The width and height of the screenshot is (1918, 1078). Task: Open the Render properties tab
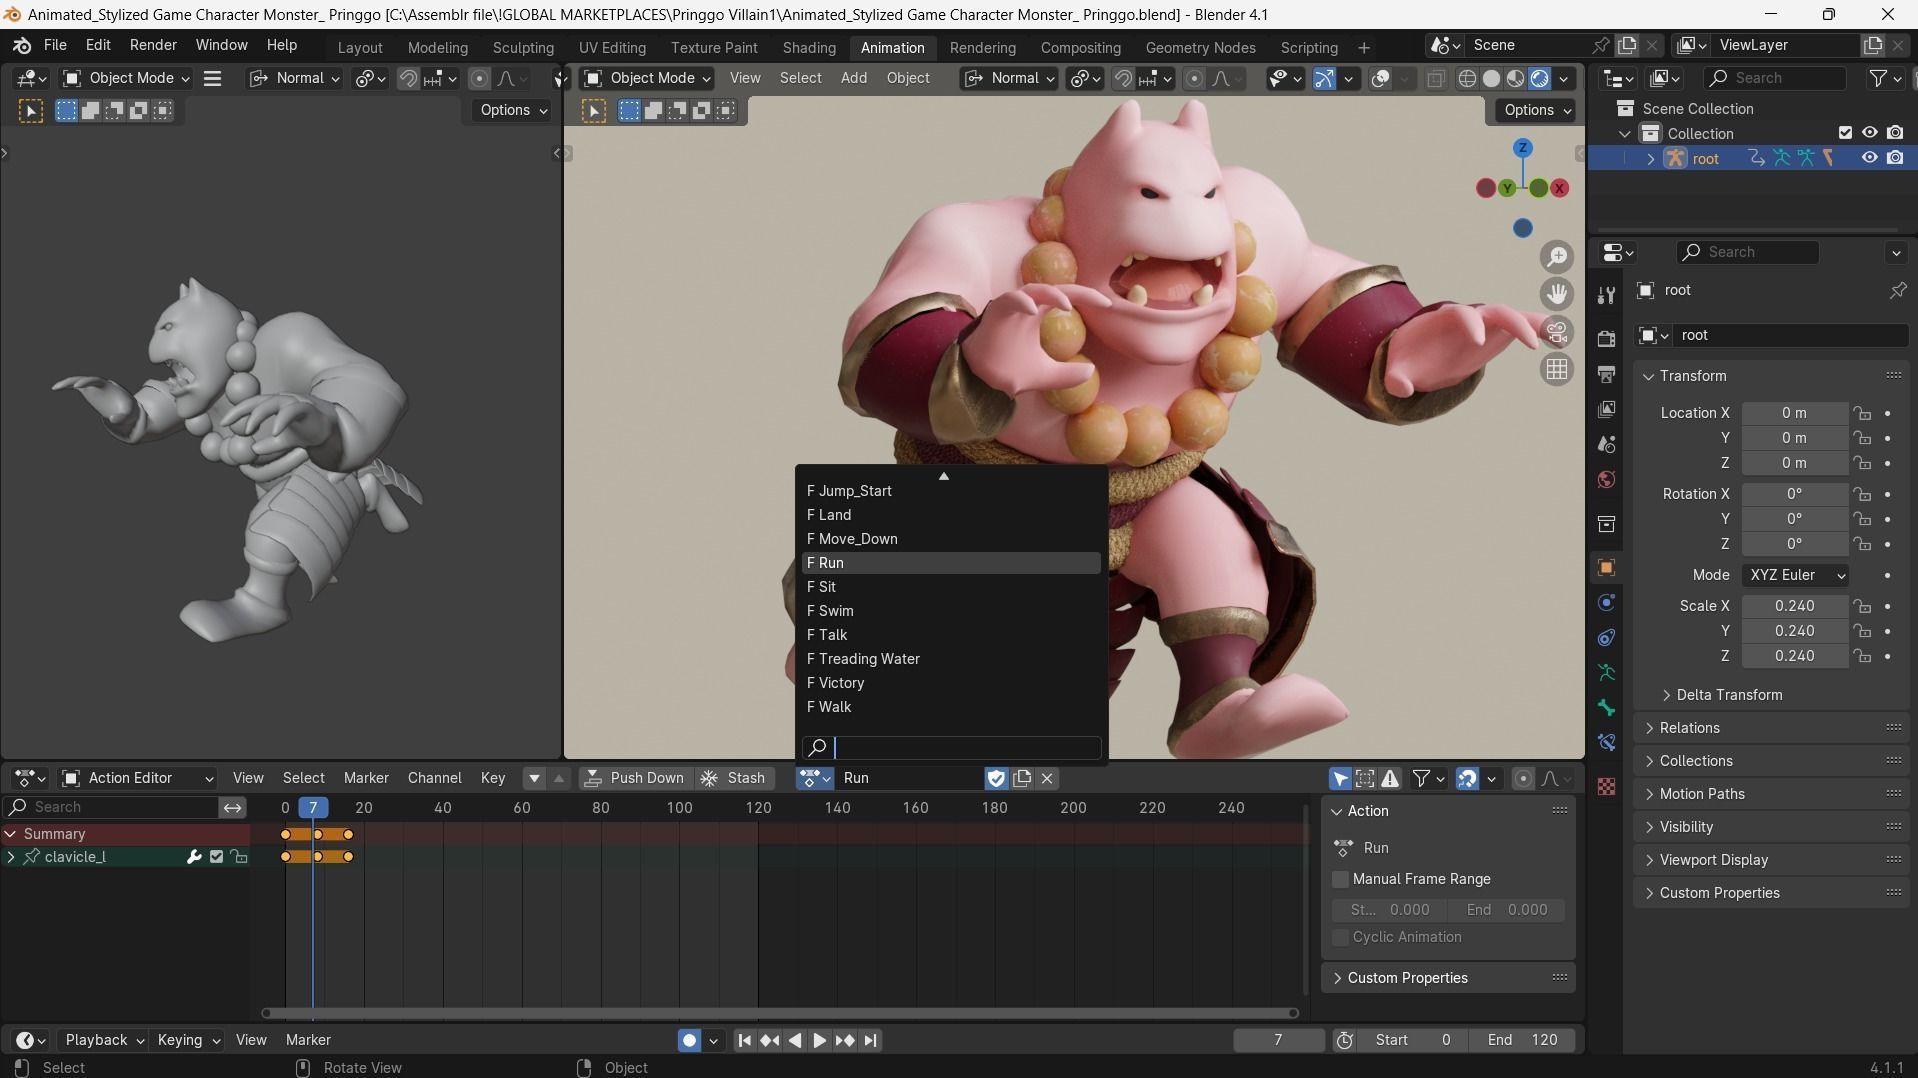click(x=1606, y=338)
